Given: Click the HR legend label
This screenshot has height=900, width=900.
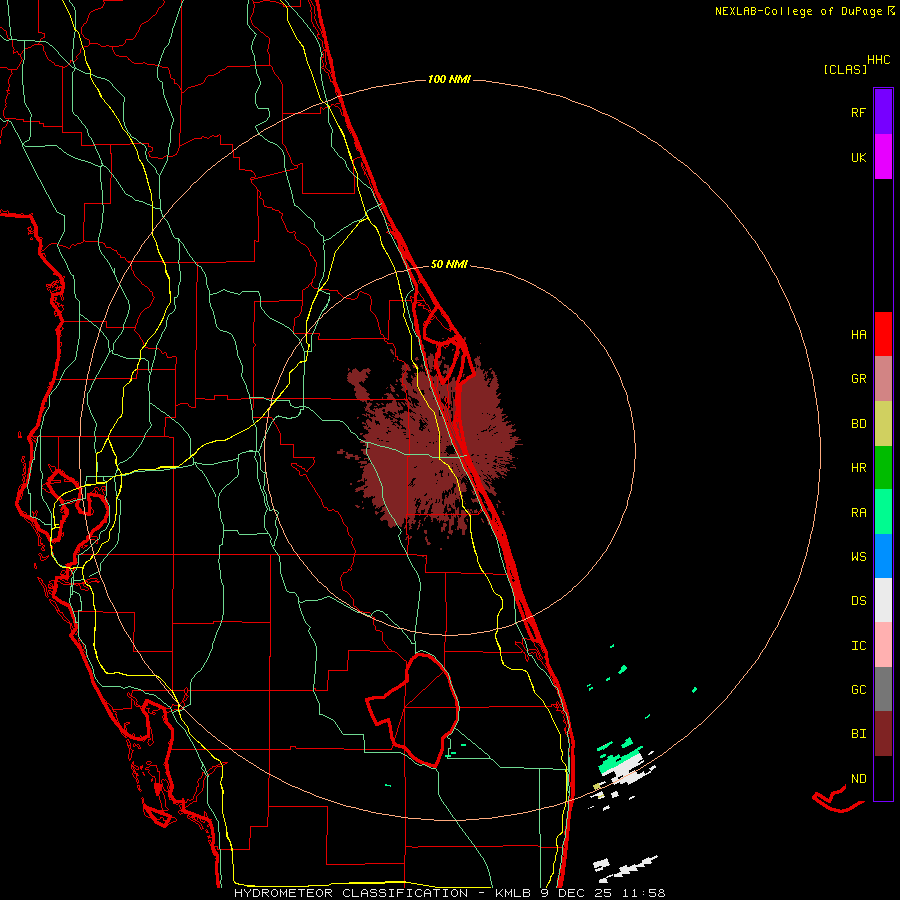Looking at the screenshot, I should pos(858,467).
